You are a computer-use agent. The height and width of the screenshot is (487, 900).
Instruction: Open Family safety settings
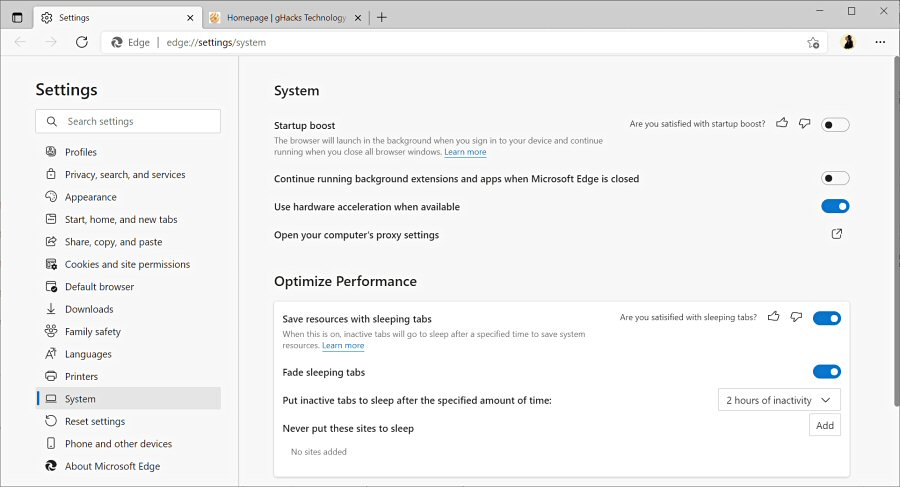click(129, 331)
